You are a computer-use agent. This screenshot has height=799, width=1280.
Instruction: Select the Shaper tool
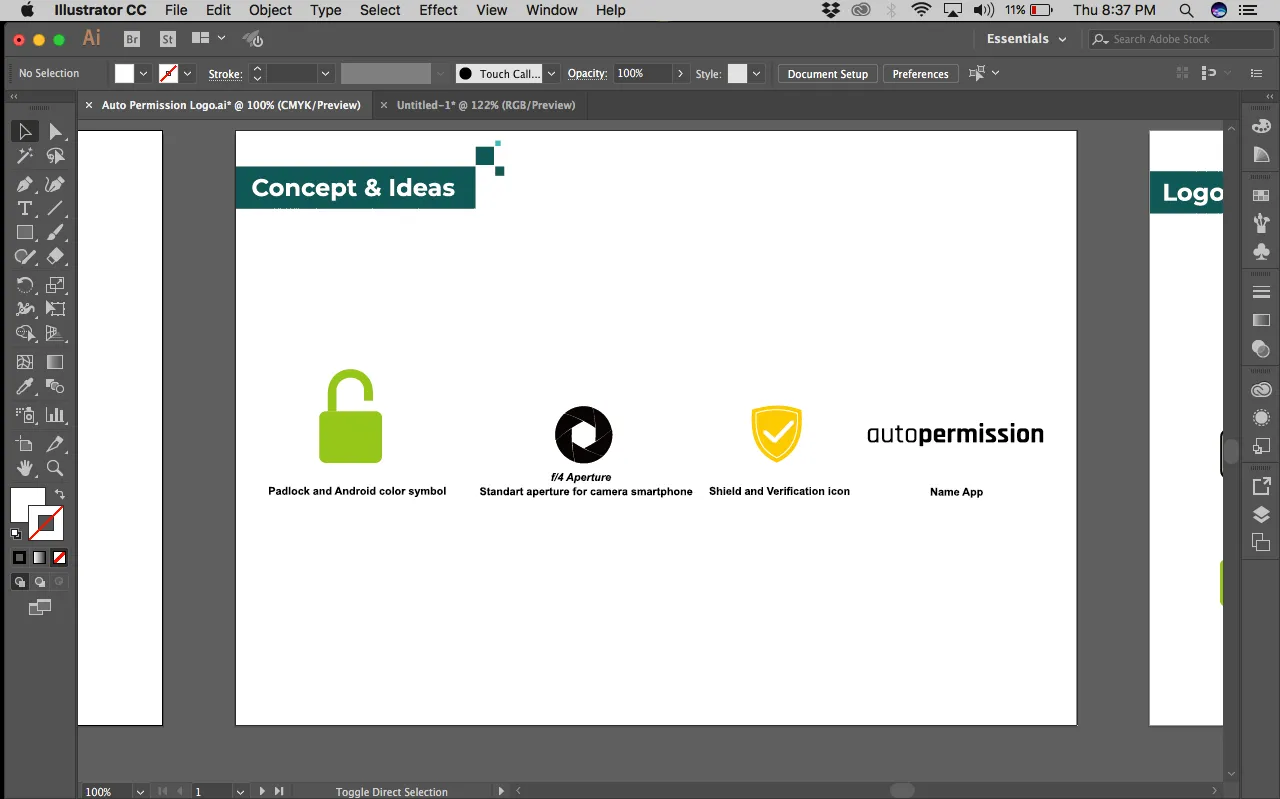click(x=25, y=257)
